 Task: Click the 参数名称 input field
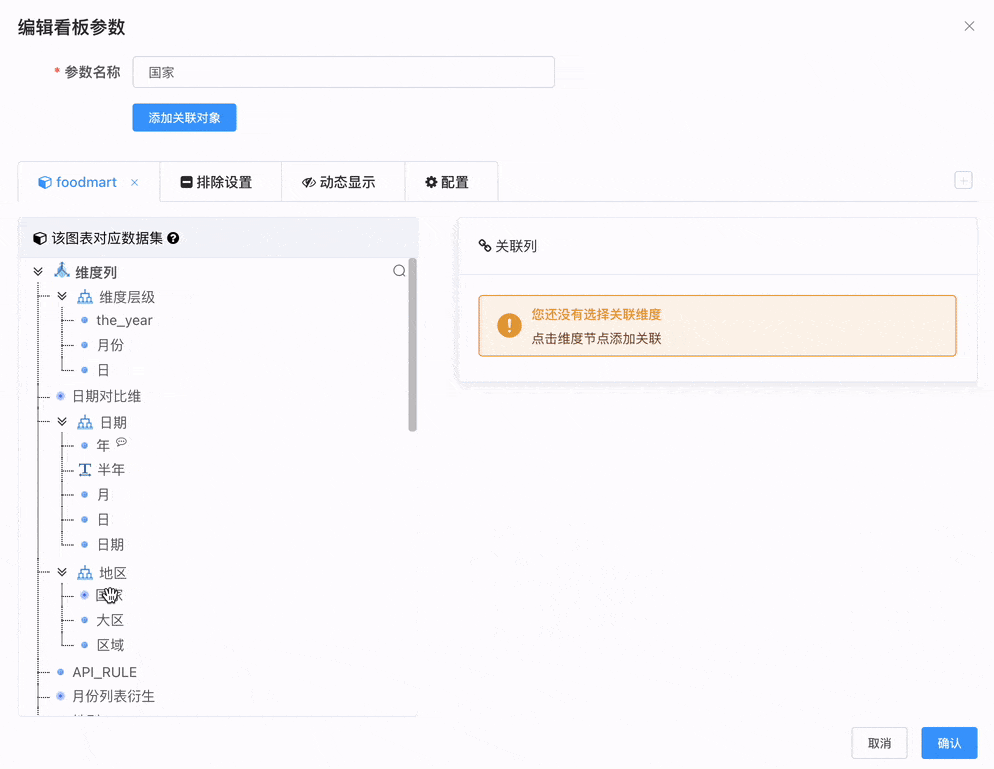[343, 72]
